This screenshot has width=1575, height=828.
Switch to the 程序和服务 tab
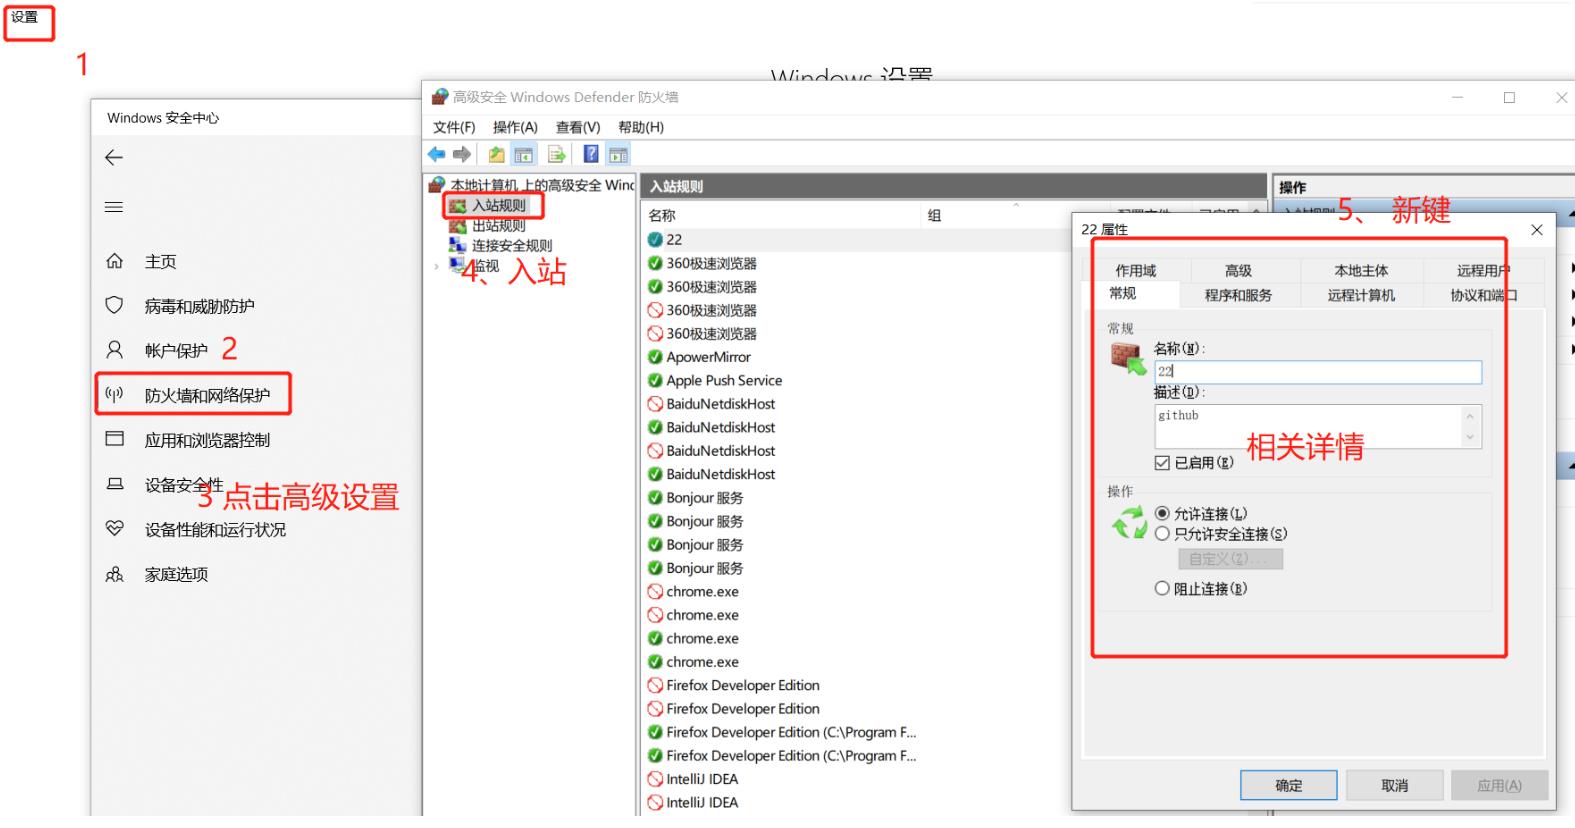click(1238, 295)
